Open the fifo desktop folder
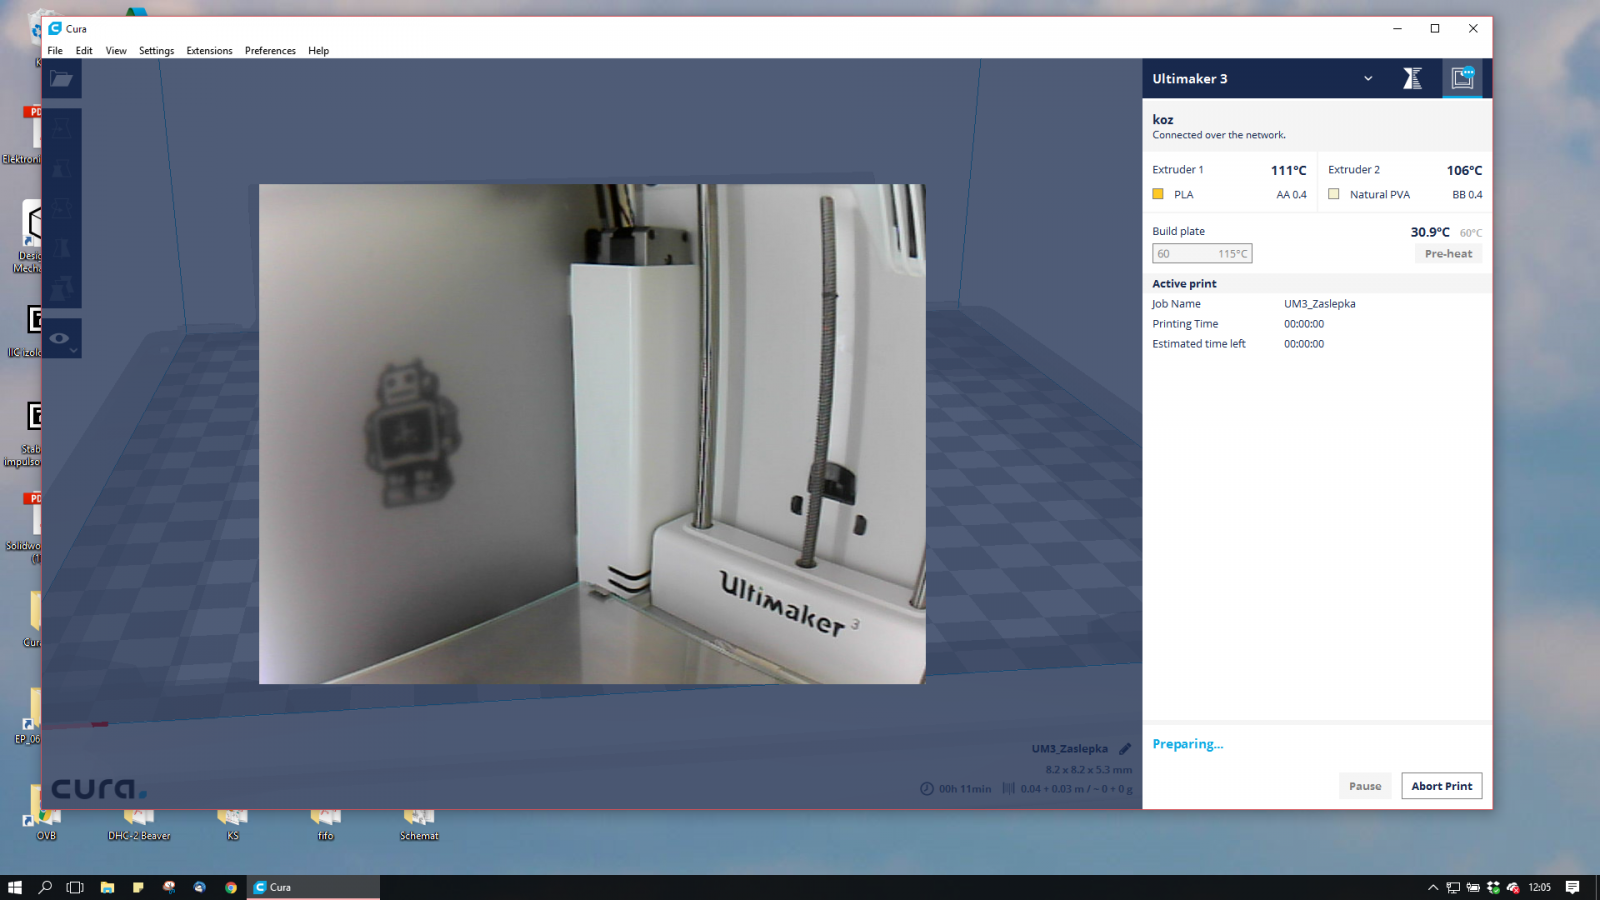The height and width of the screenshot is (900, 1600). (x=325, y=825)
